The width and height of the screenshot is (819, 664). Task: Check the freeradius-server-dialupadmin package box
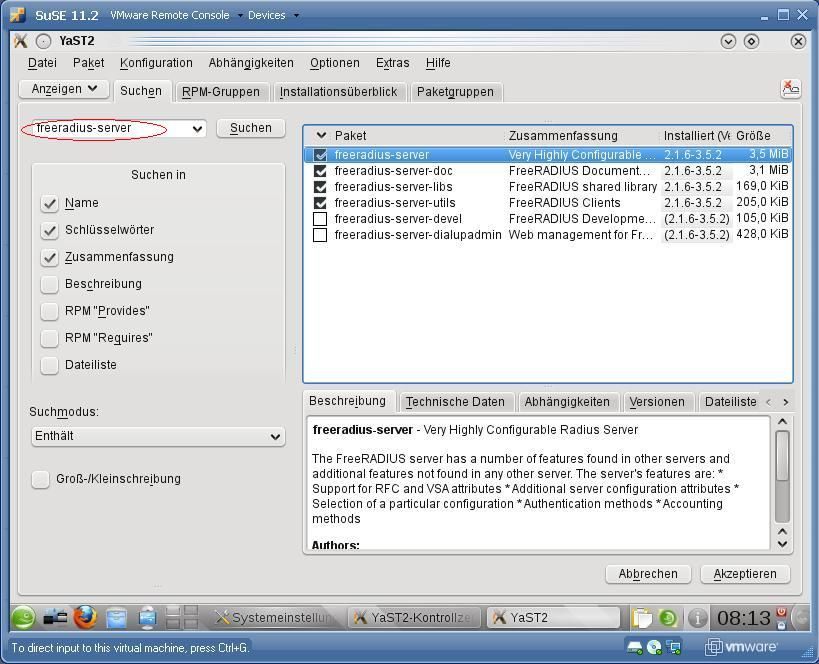(320, 235)
